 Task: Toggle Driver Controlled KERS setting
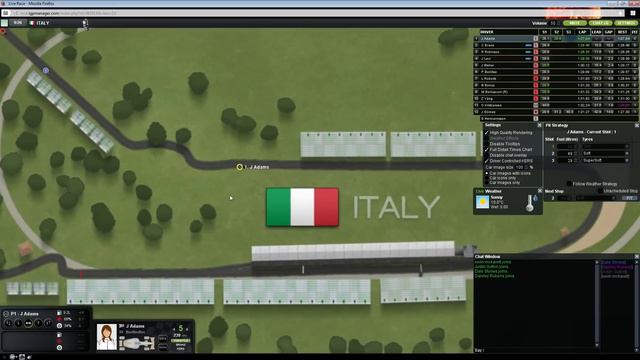[x=487, y=161]
